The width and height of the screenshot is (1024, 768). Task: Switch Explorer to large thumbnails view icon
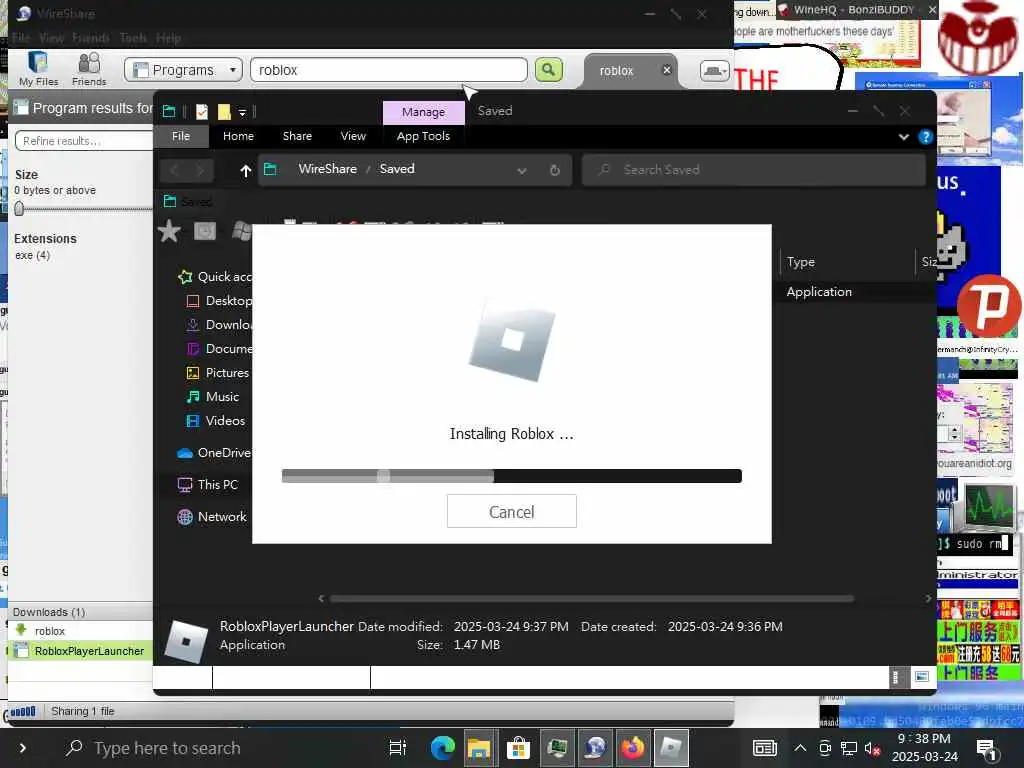coord(921,677)
